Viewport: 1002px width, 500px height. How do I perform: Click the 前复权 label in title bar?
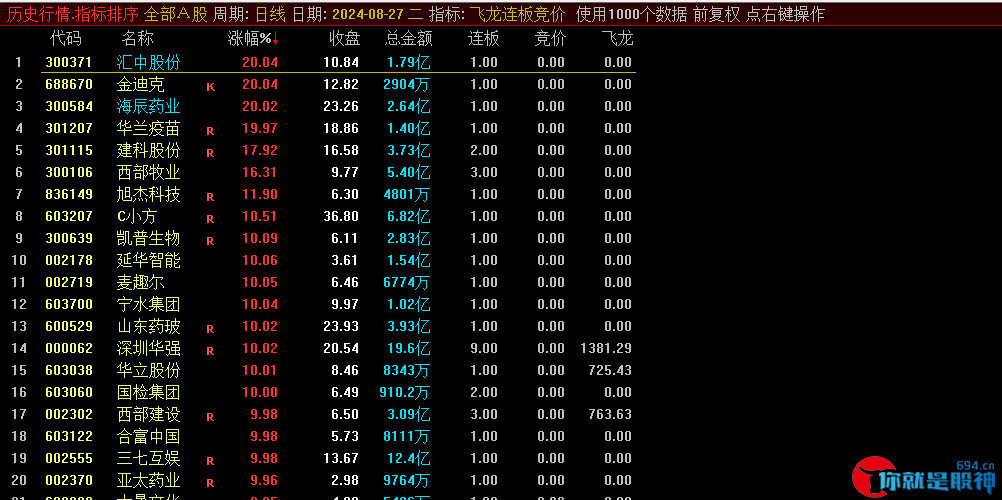(717, 14)
